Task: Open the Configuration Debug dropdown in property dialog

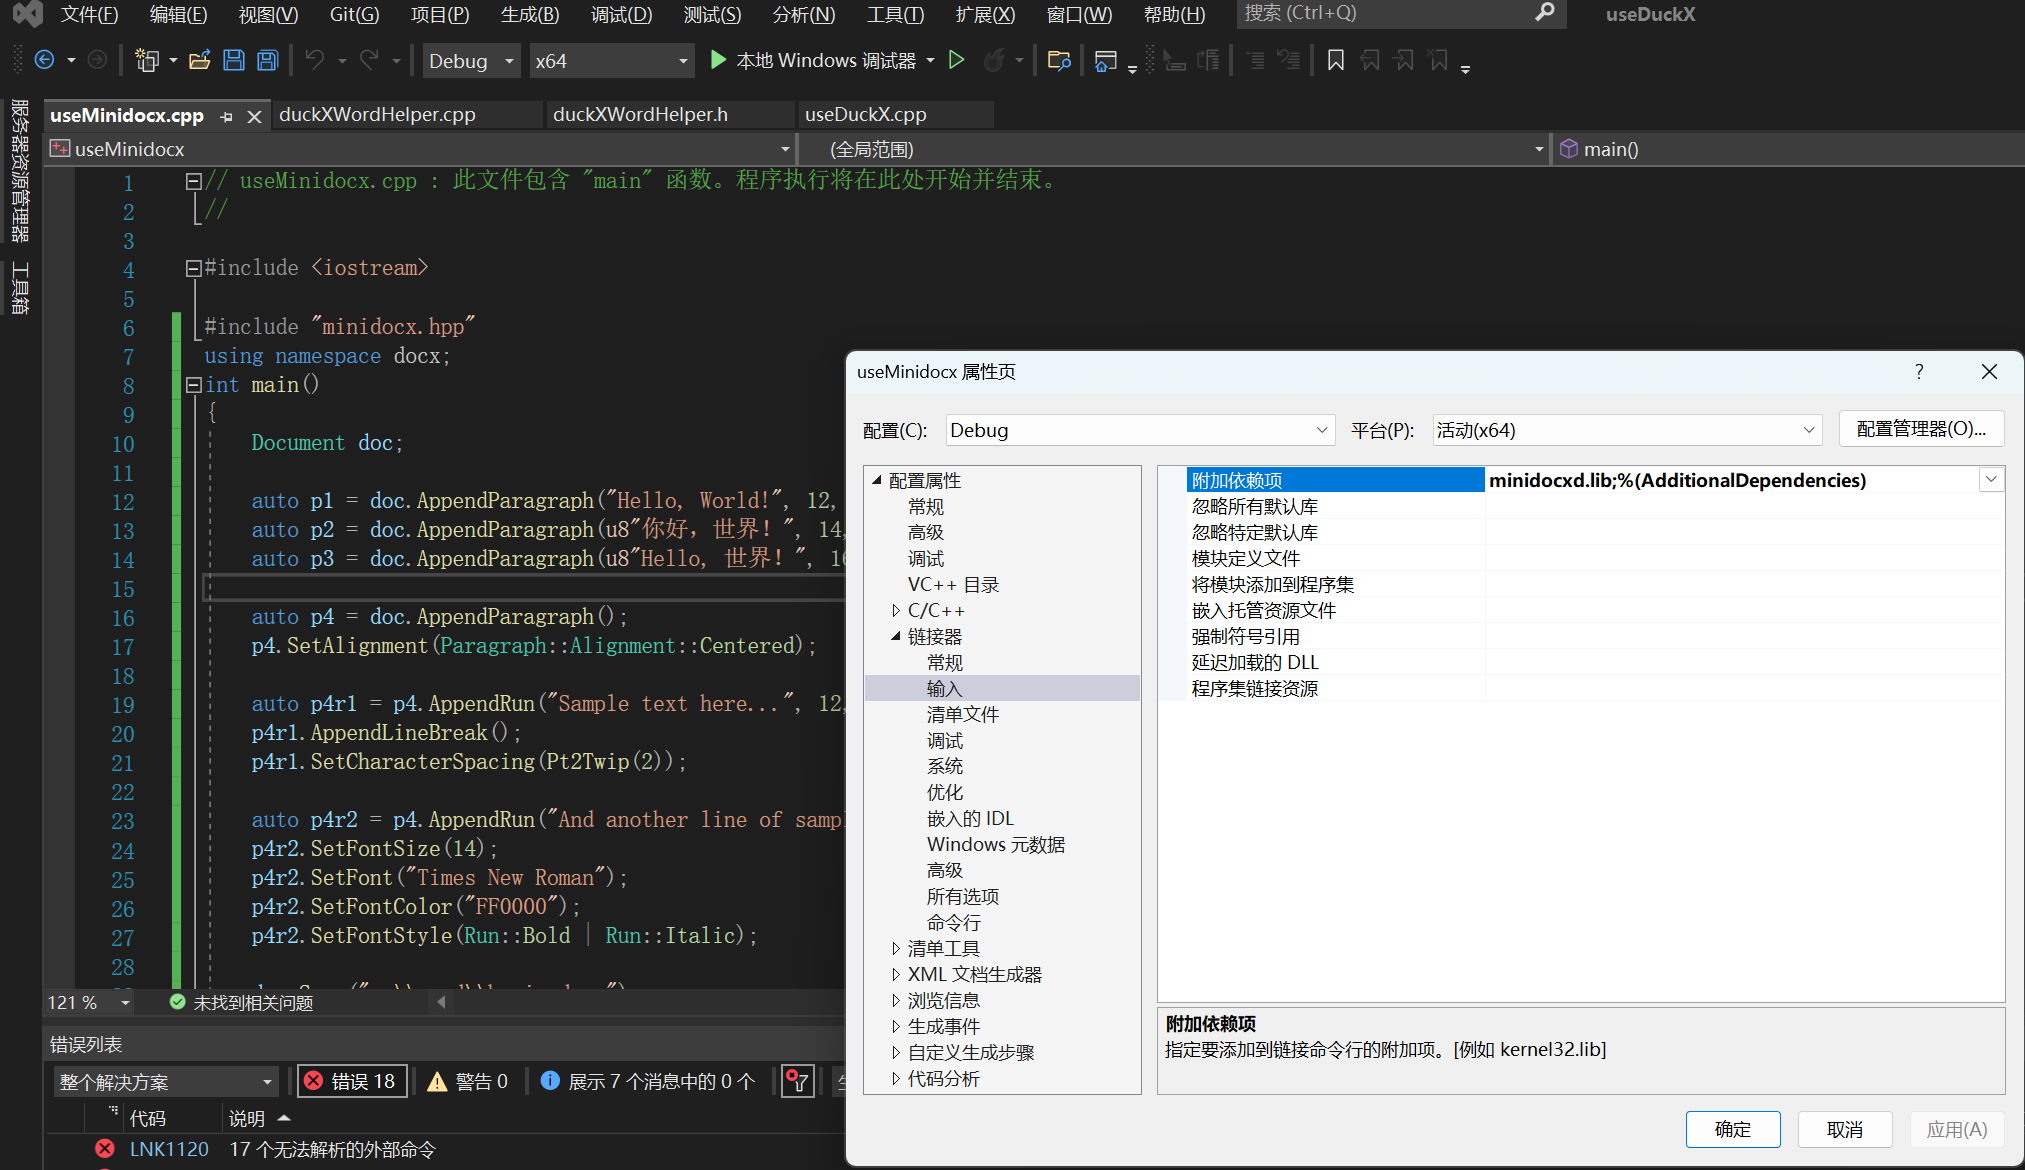Action: [x=1140, y=430]
